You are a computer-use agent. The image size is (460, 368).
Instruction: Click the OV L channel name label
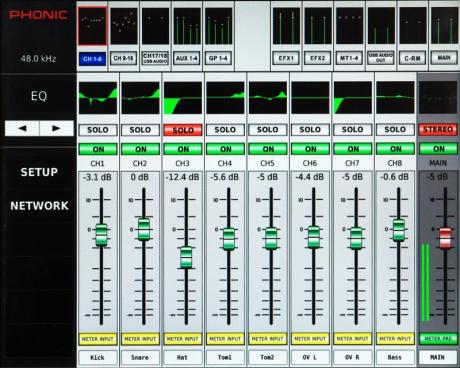coord(310,357)
